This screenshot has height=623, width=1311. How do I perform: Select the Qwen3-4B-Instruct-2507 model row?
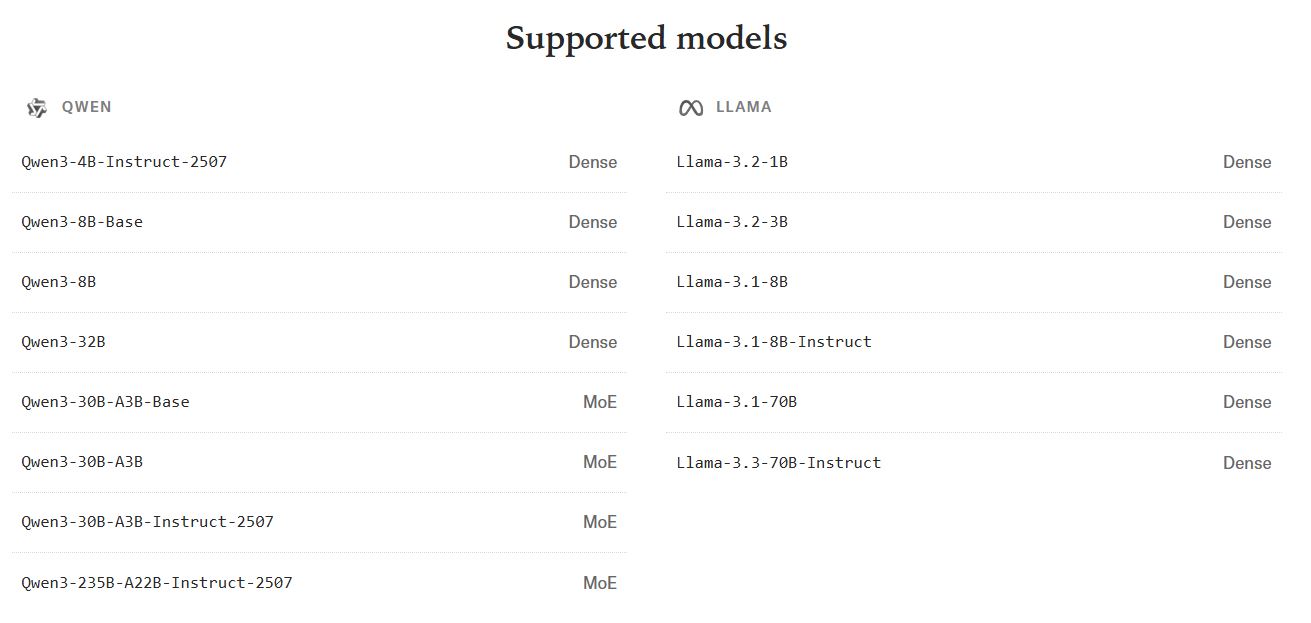(124, 162)
